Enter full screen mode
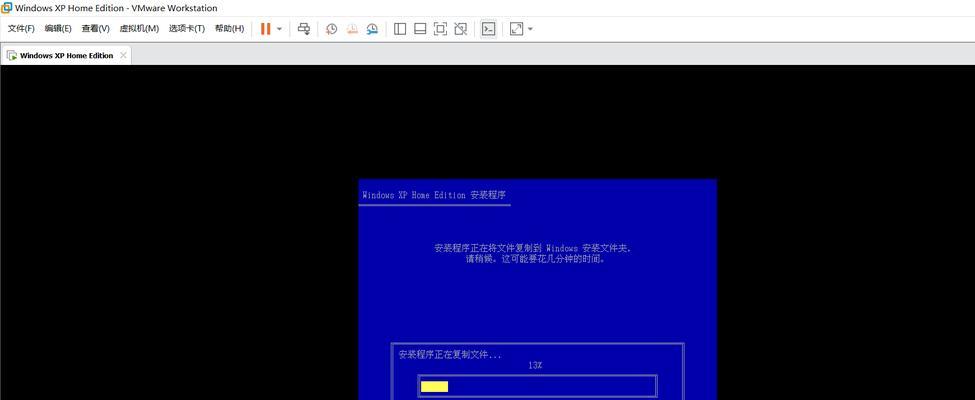This screenshot has width=975, height=400. 440,29
